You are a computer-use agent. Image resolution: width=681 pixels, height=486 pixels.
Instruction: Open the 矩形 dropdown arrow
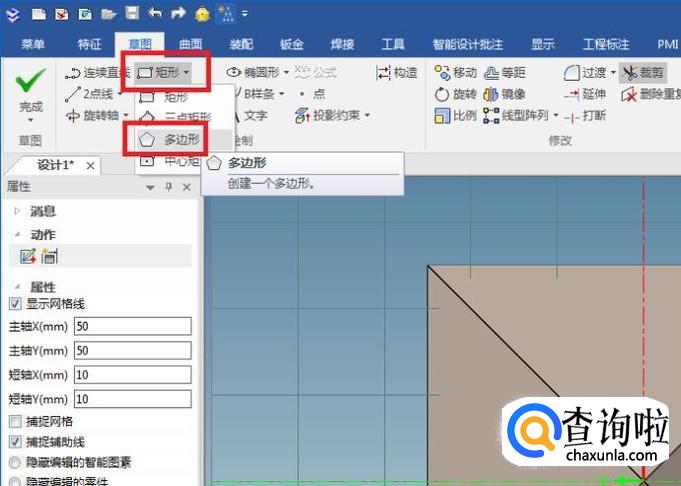coord(186,73)
